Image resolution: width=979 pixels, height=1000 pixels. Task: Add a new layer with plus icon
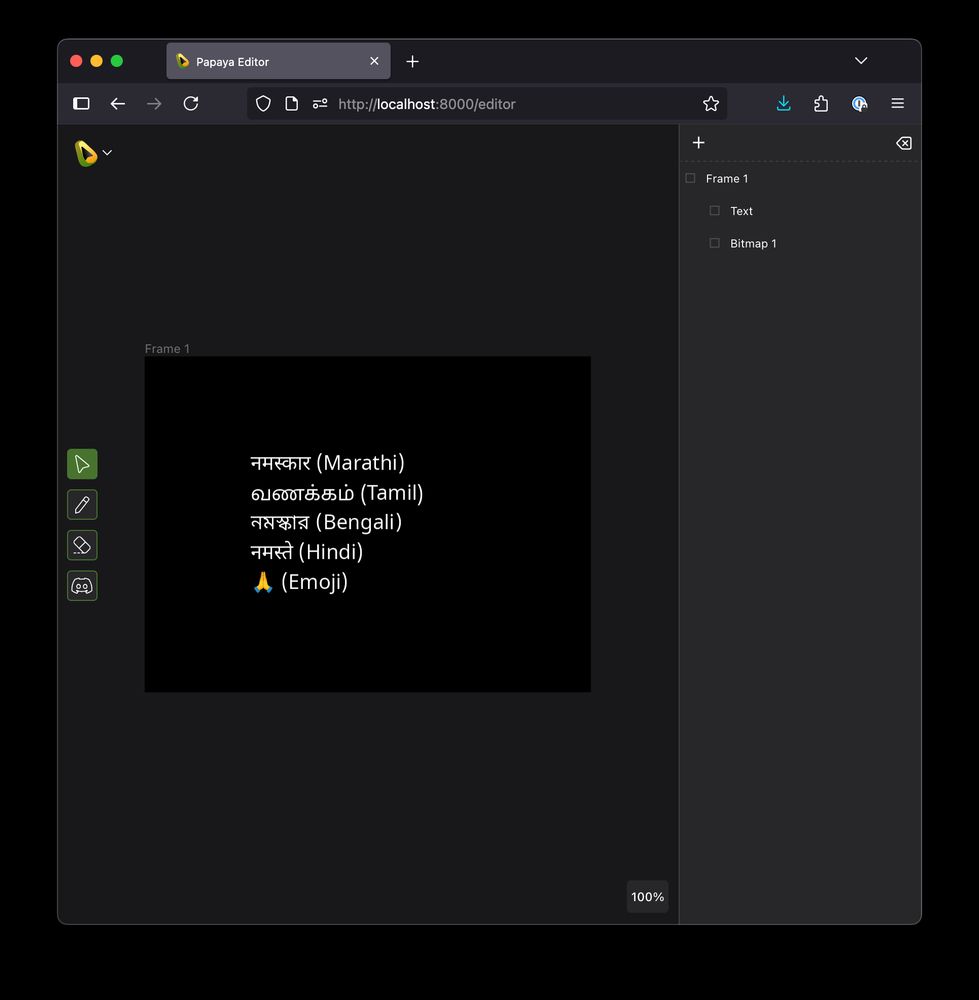tap(698, 142)
